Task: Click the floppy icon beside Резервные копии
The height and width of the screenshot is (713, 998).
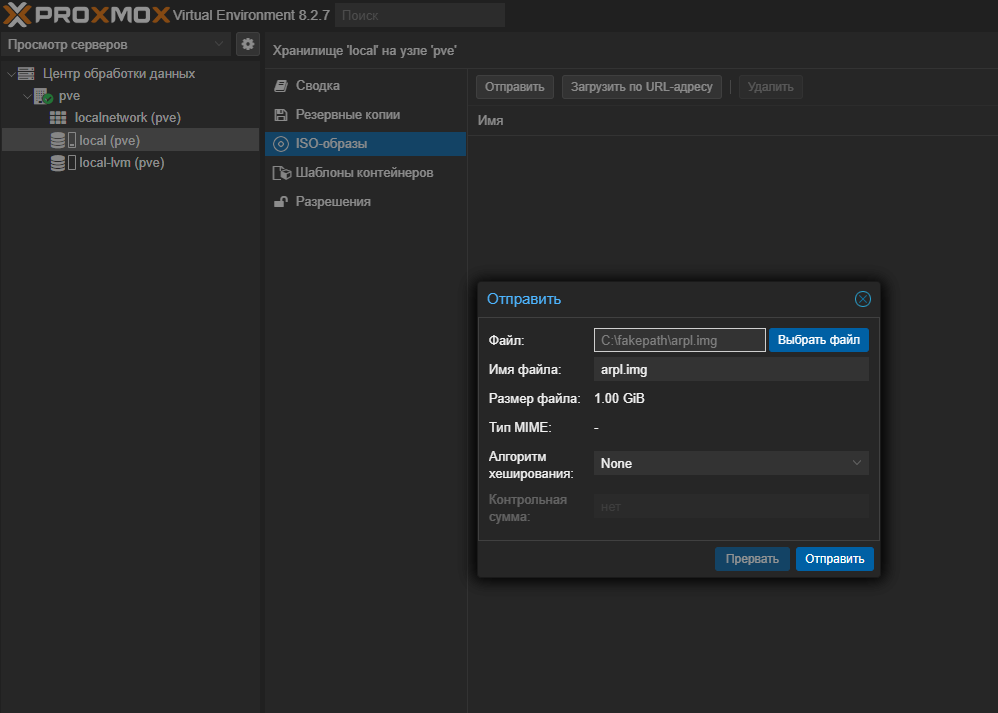Action: pyautogui.click(x=281, y=115)
